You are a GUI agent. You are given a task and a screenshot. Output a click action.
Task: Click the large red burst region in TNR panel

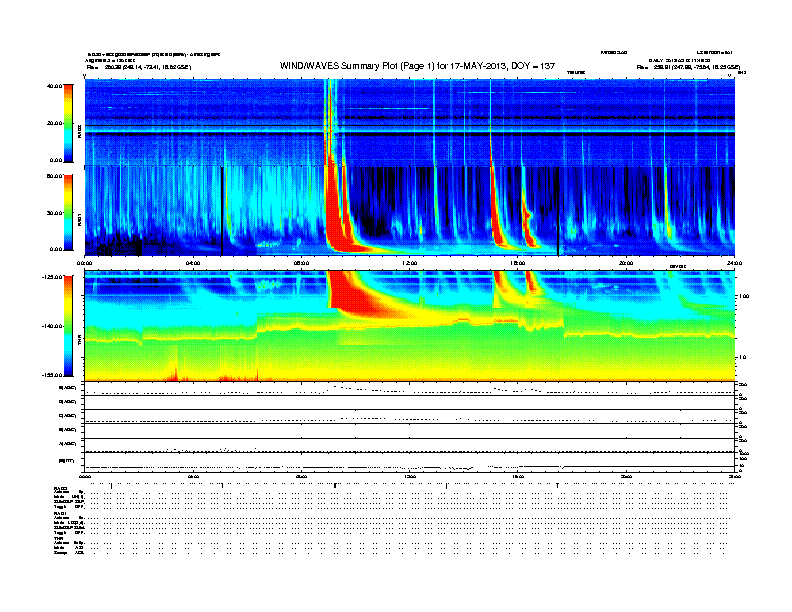point(354,293)
